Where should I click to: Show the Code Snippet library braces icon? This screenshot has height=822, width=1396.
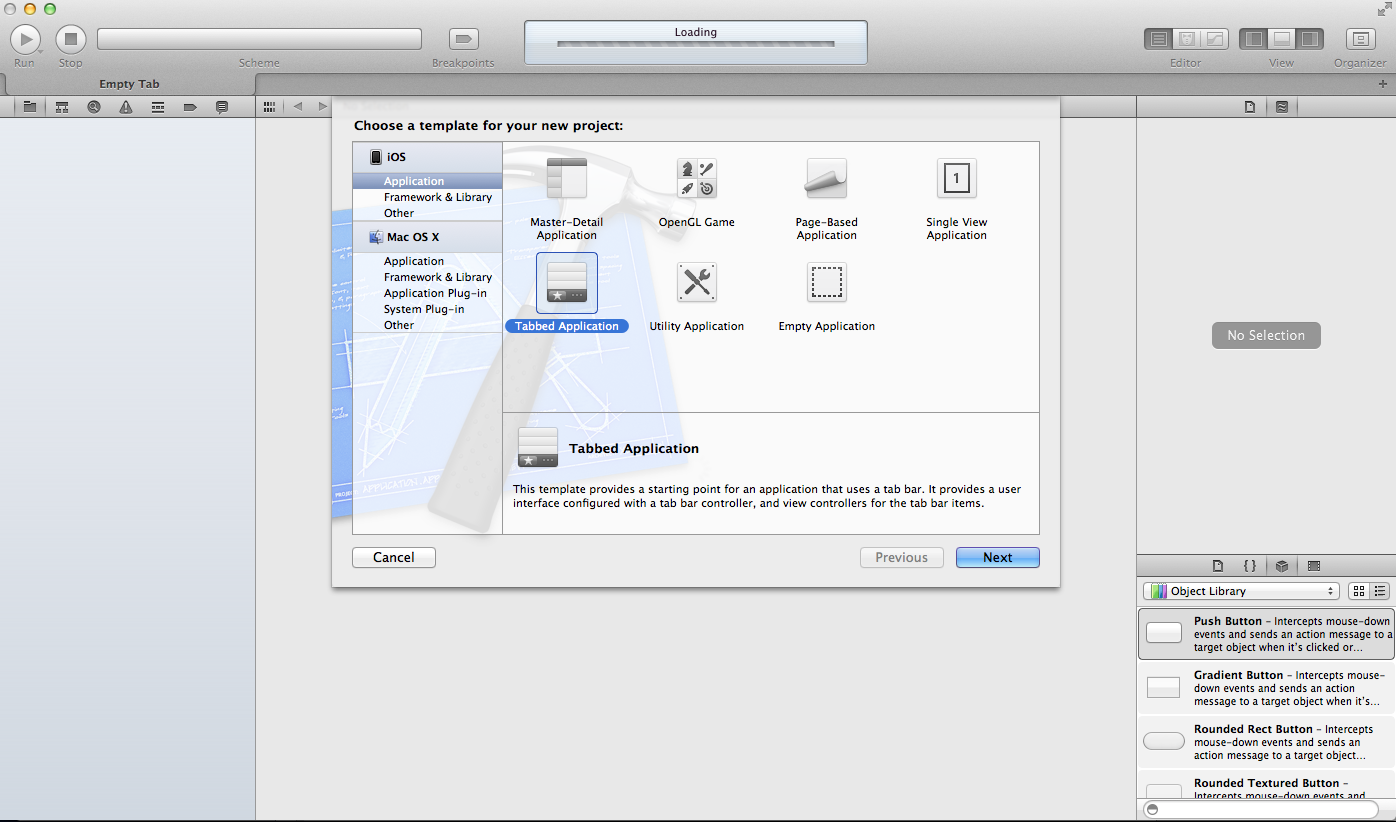coord(1250,565)
